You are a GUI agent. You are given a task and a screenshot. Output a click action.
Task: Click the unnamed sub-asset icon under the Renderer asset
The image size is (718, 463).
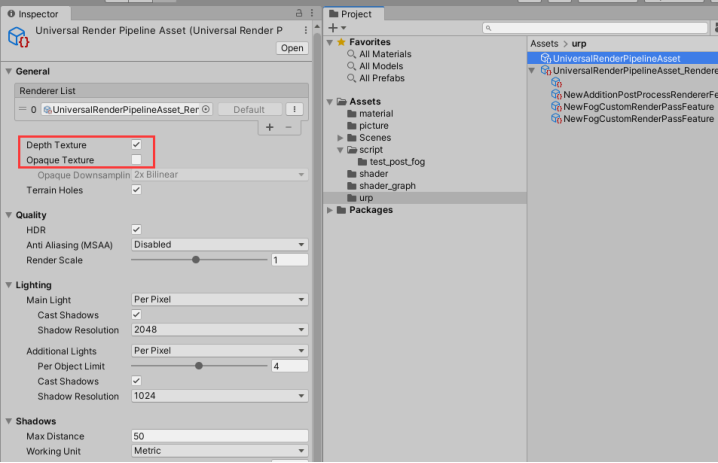556,82
